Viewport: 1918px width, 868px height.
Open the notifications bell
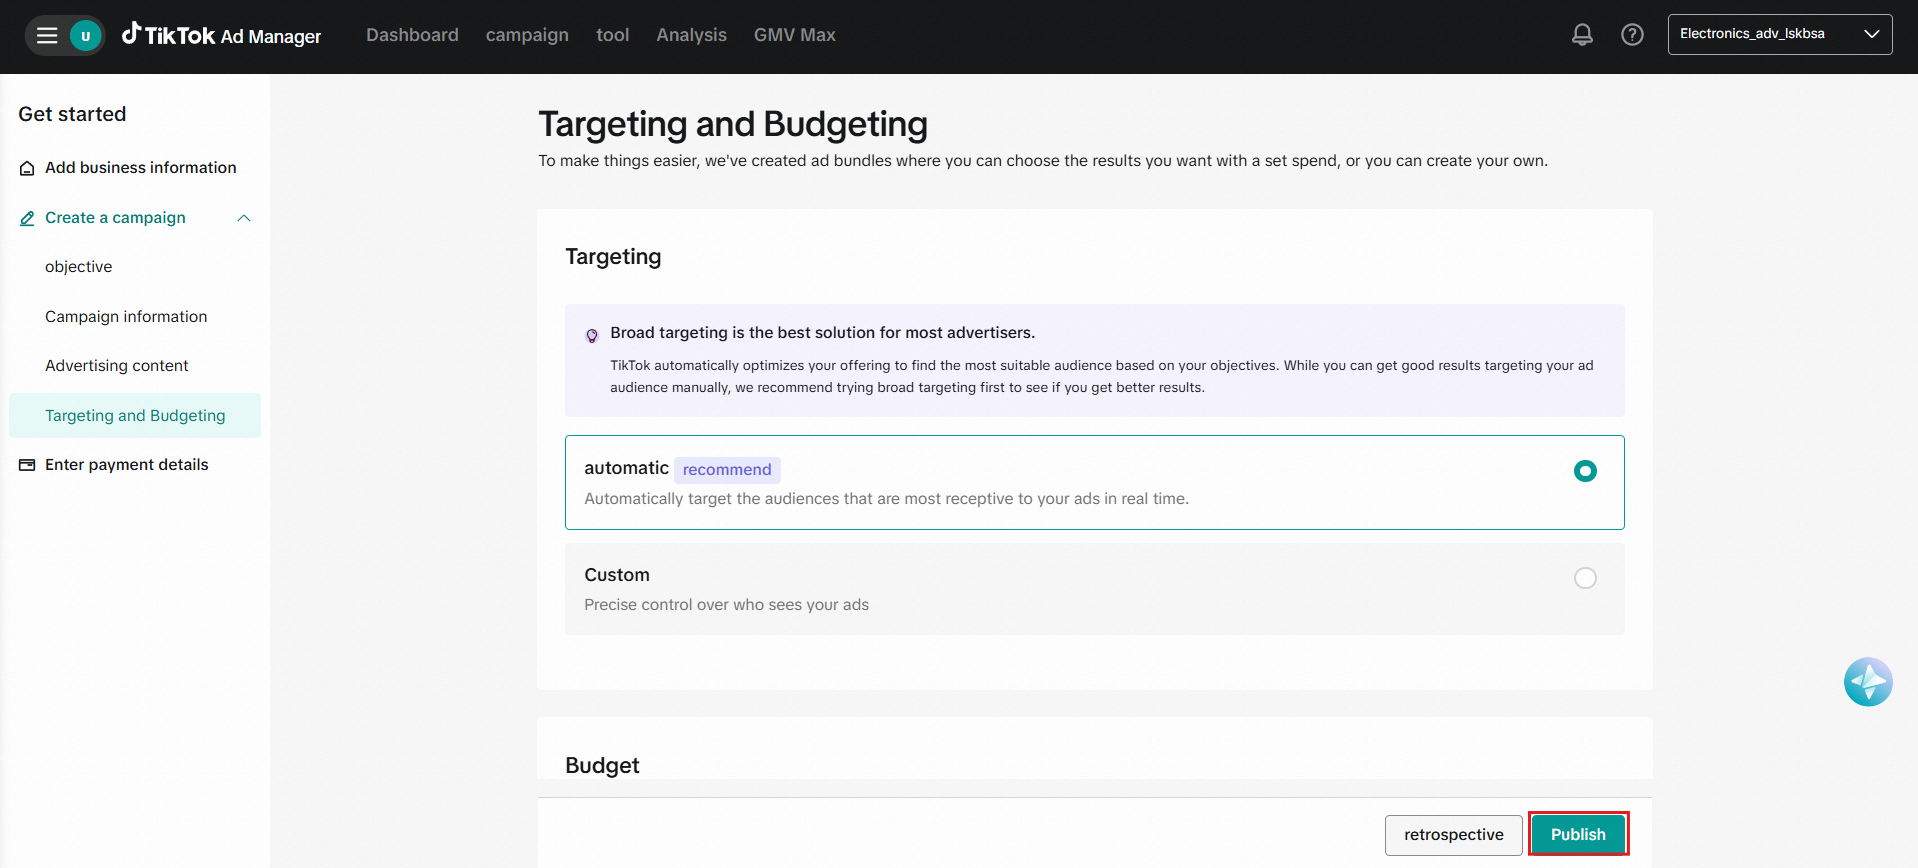[x=1582, y=35]
